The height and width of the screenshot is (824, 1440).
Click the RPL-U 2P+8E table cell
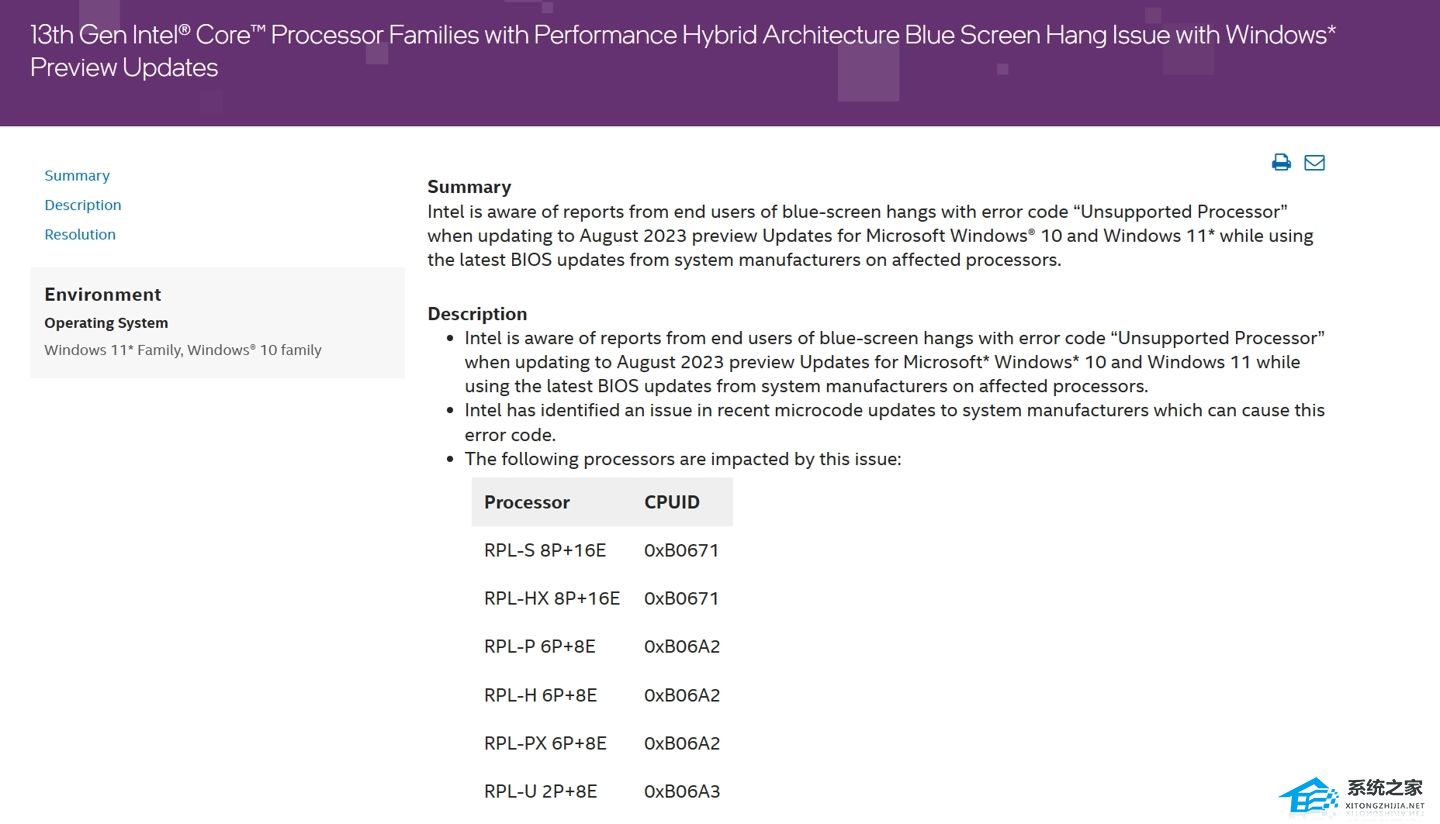[540, 791]
